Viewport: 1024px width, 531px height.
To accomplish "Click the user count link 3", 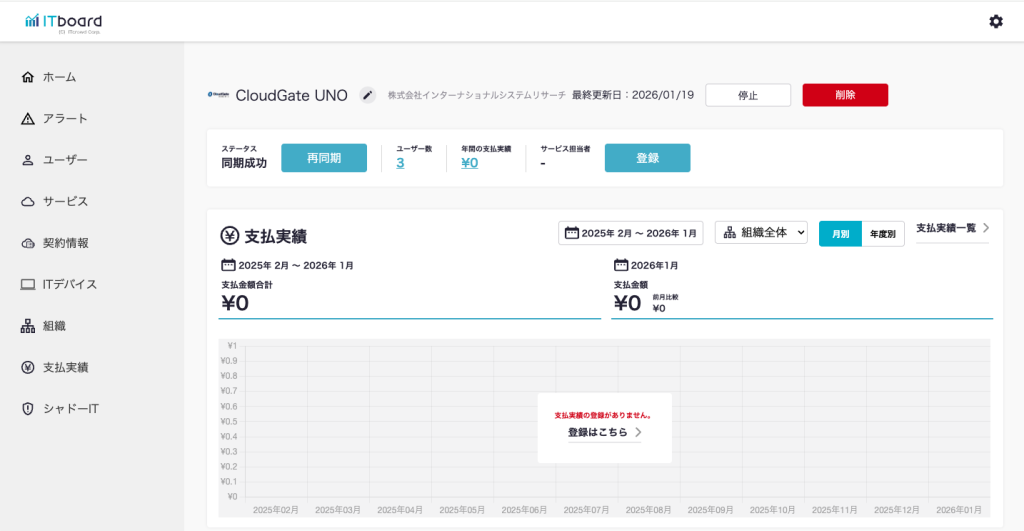I will [x=400, y=163].
